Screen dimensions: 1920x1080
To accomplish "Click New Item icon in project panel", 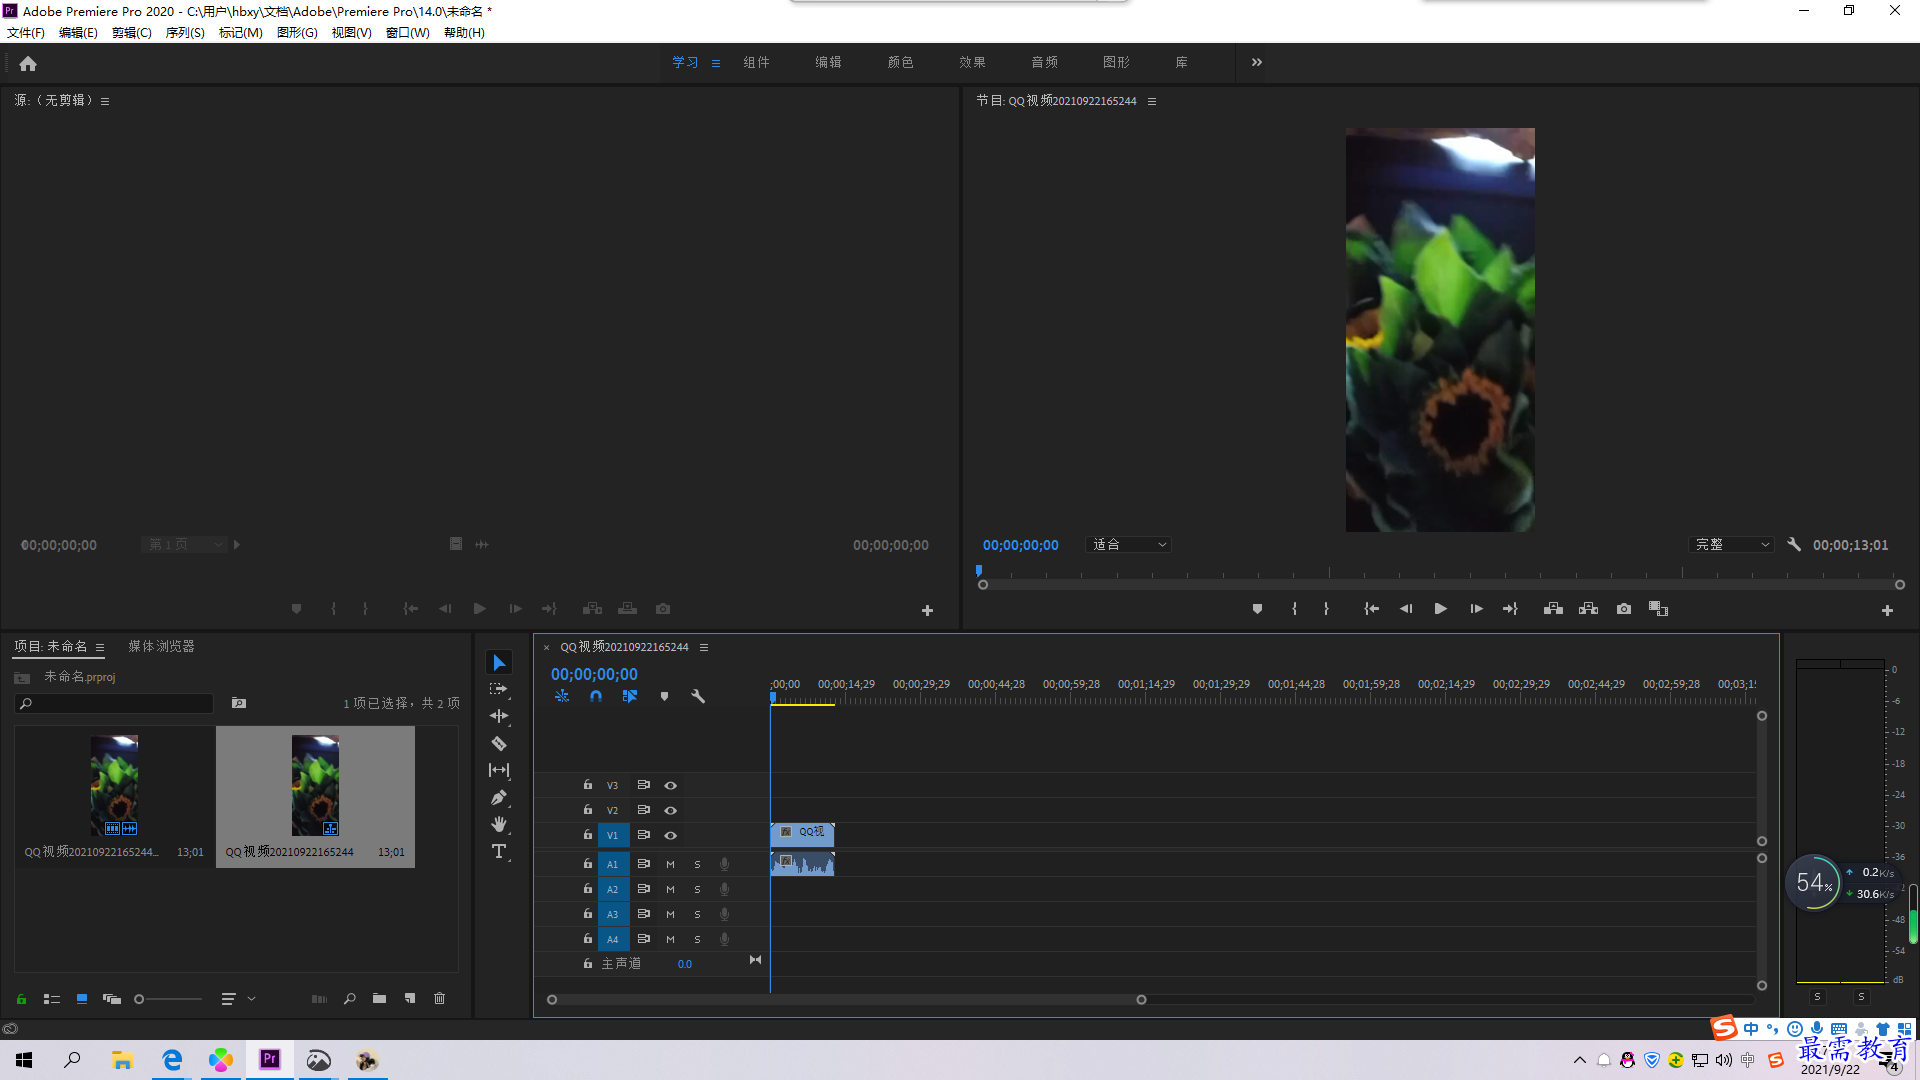I will click(x=410, y=998).
